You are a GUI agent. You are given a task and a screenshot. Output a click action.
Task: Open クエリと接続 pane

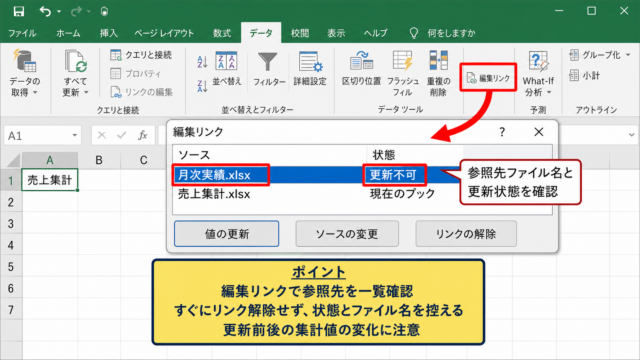pos(141,55)
